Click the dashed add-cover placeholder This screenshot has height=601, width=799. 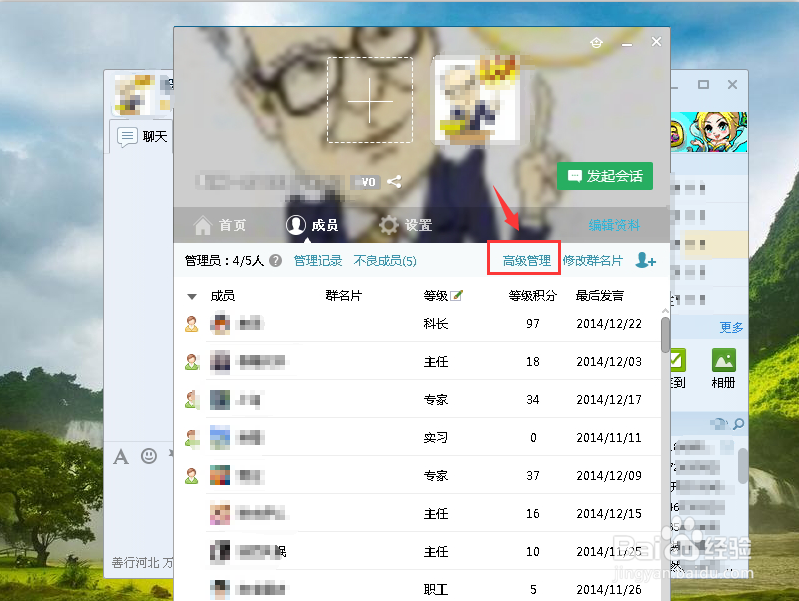pos(370,100)
